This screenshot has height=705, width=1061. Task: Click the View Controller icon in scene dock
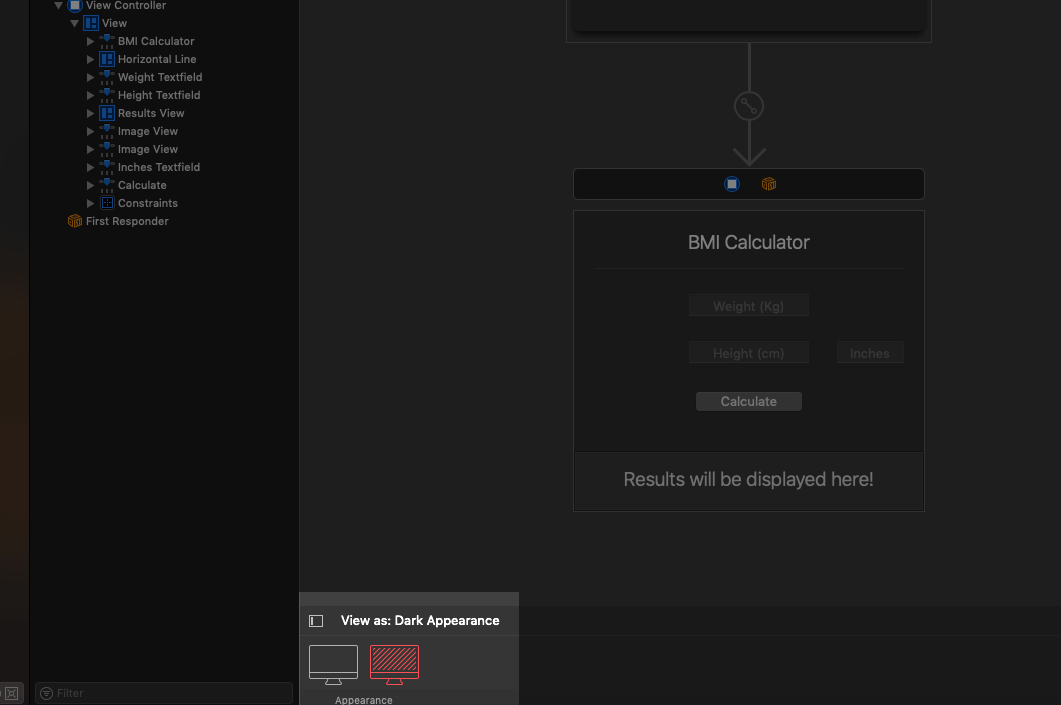tap(732, 184)
